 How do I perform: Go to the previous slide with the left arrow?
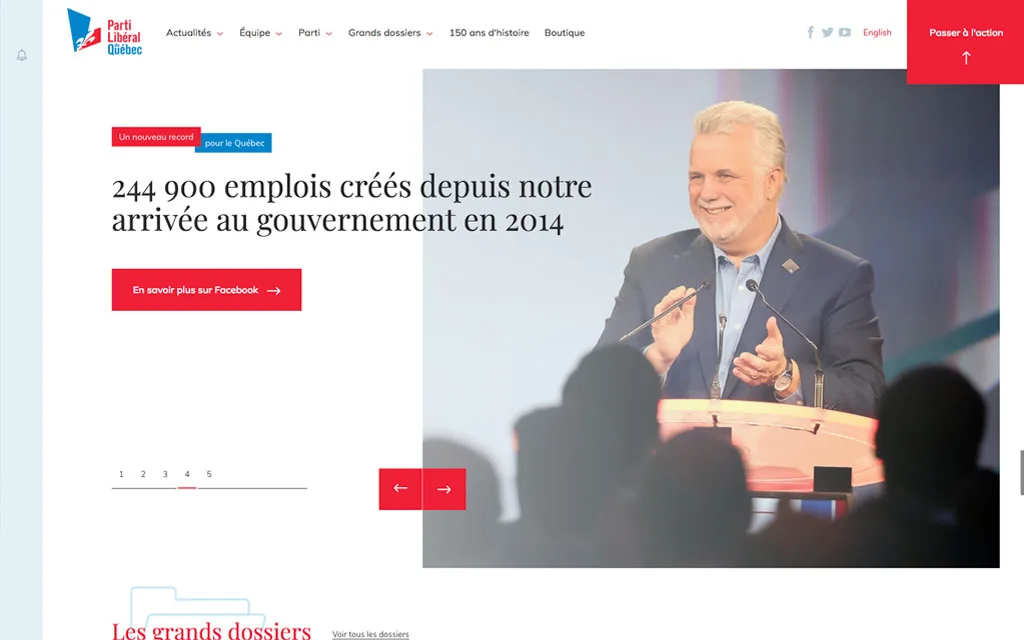click(x=400, y=488)
